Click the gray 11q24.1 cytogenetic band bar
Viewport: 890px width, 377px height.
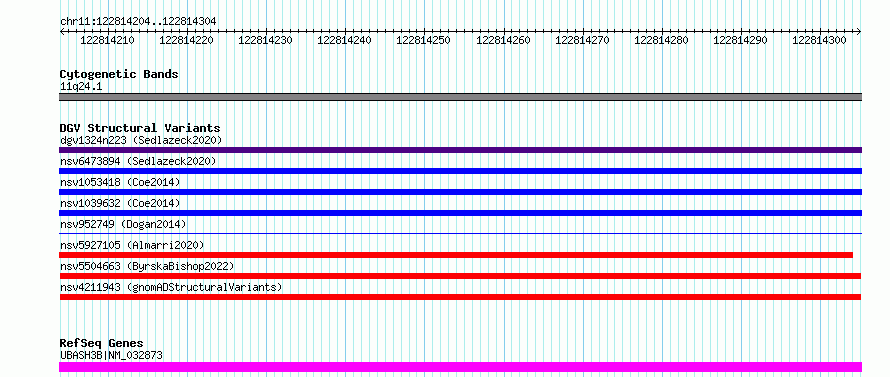(460, 97)
